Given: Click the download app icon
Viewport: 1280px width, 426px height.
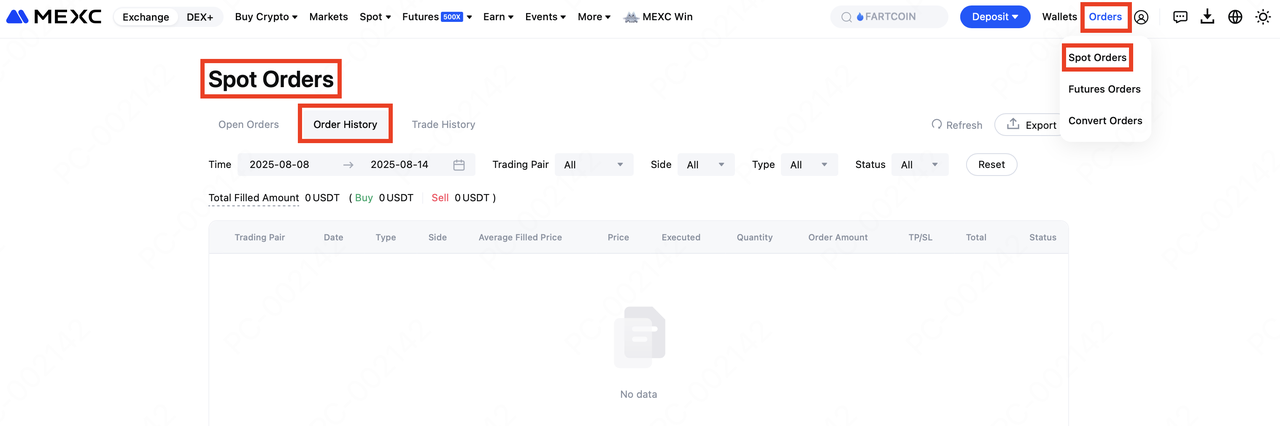Looking at the screenshot, I should point(1207,17).
